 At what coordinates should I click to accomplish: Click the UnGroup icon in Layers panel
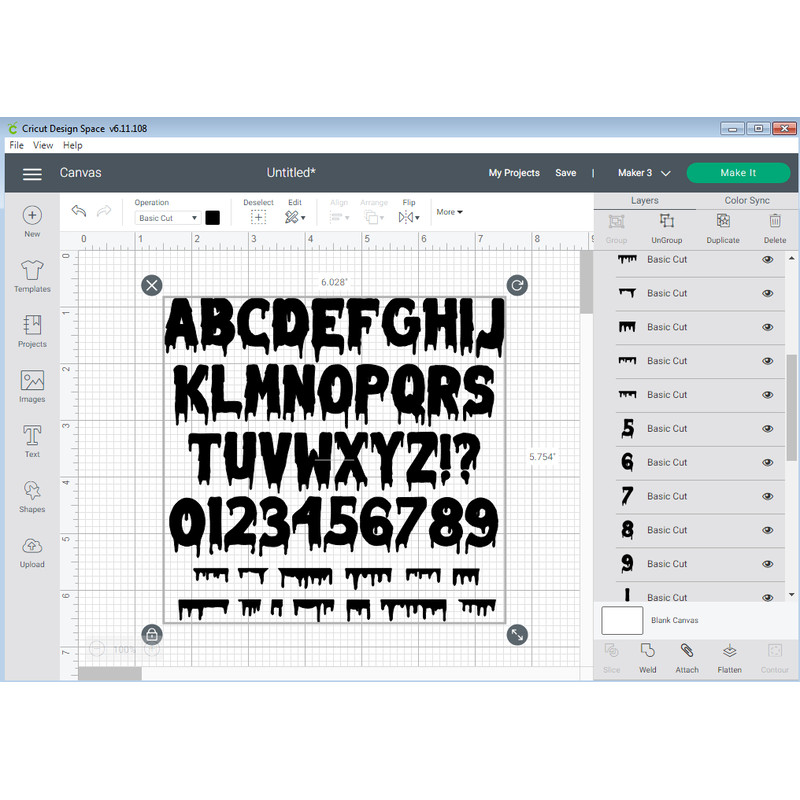[666, 228]
